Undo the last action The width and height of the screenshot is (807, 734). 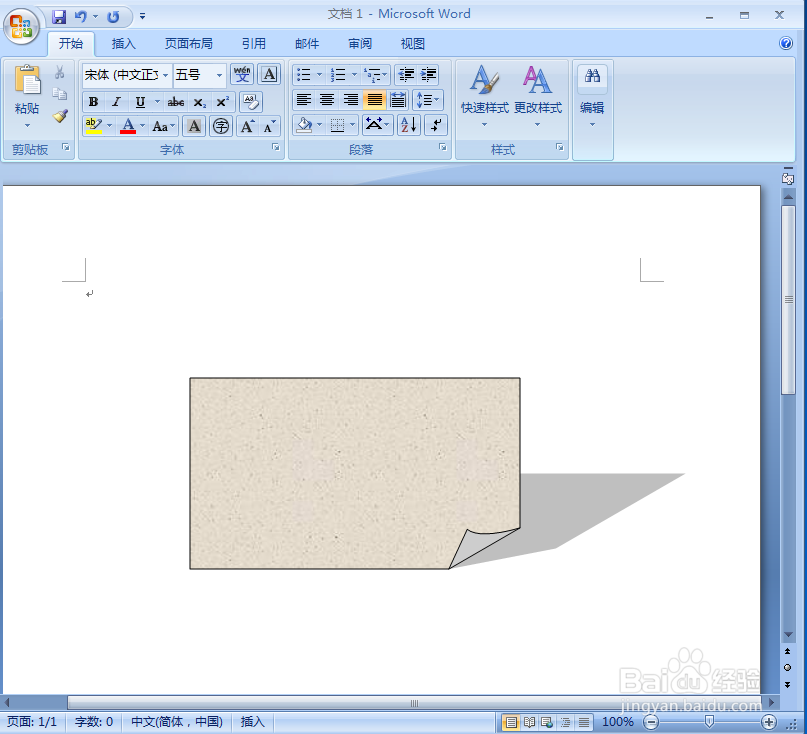coord(81,17)
